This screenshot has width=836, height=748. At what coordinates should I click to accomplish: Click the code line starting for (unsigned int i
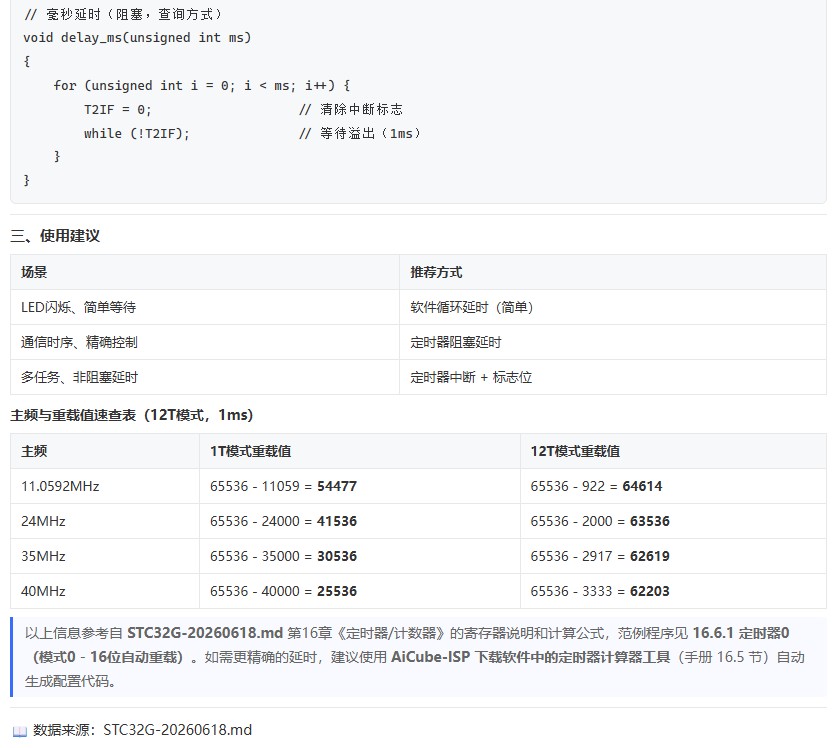(202, 86)
